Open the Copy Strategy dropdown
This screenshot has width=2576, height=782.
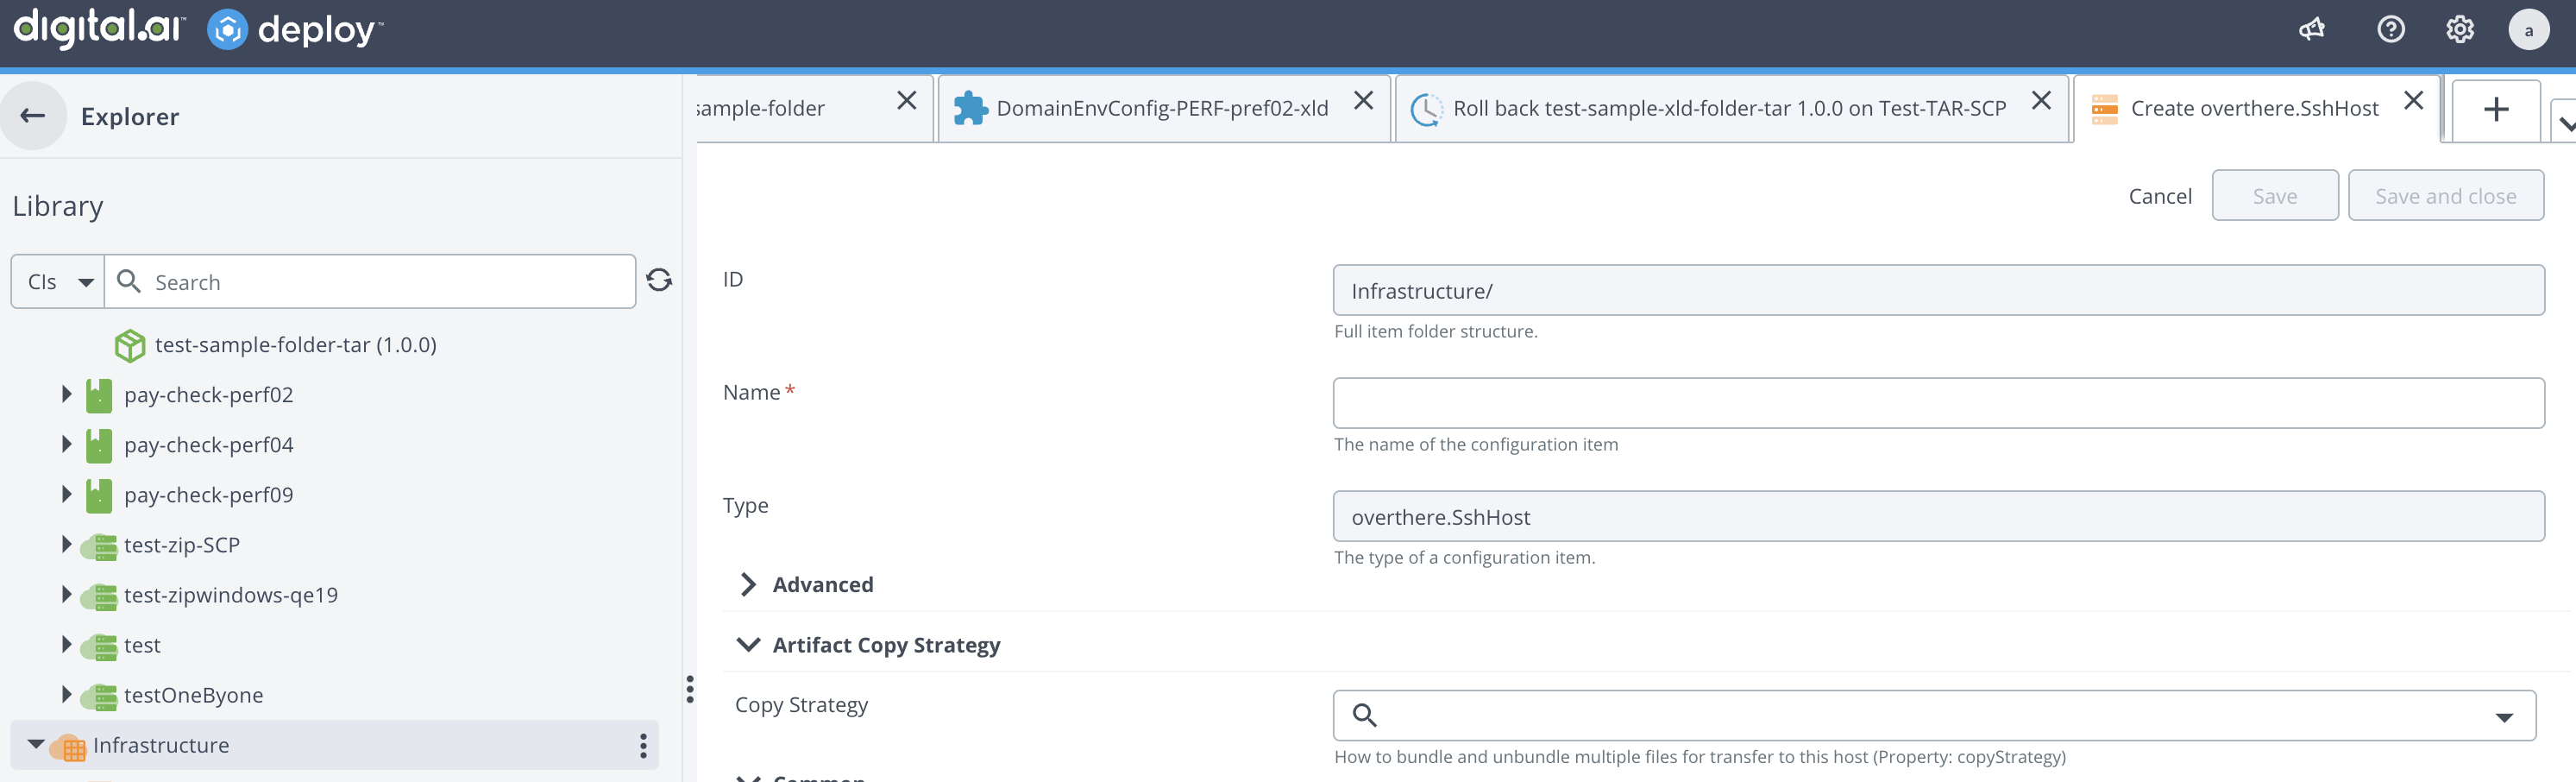tap(2503, 716)
